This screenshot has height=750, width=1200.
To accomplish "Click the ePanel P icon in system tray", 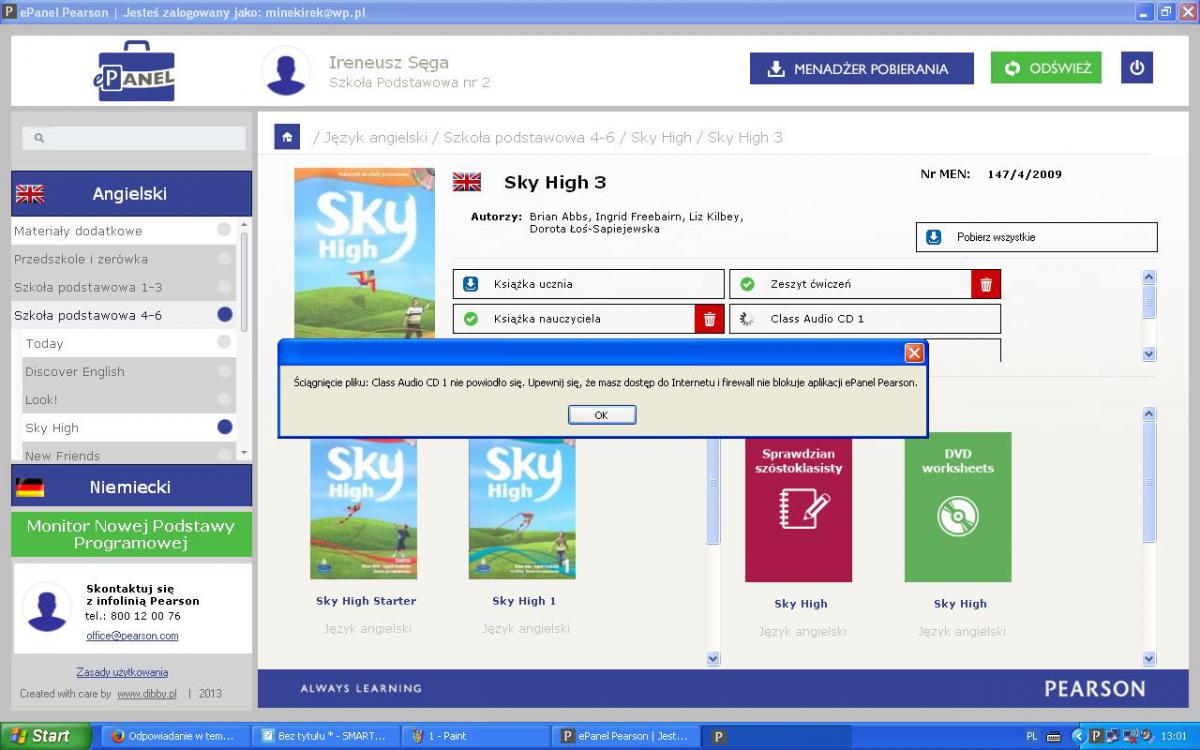I will [x=1096, y=736].
